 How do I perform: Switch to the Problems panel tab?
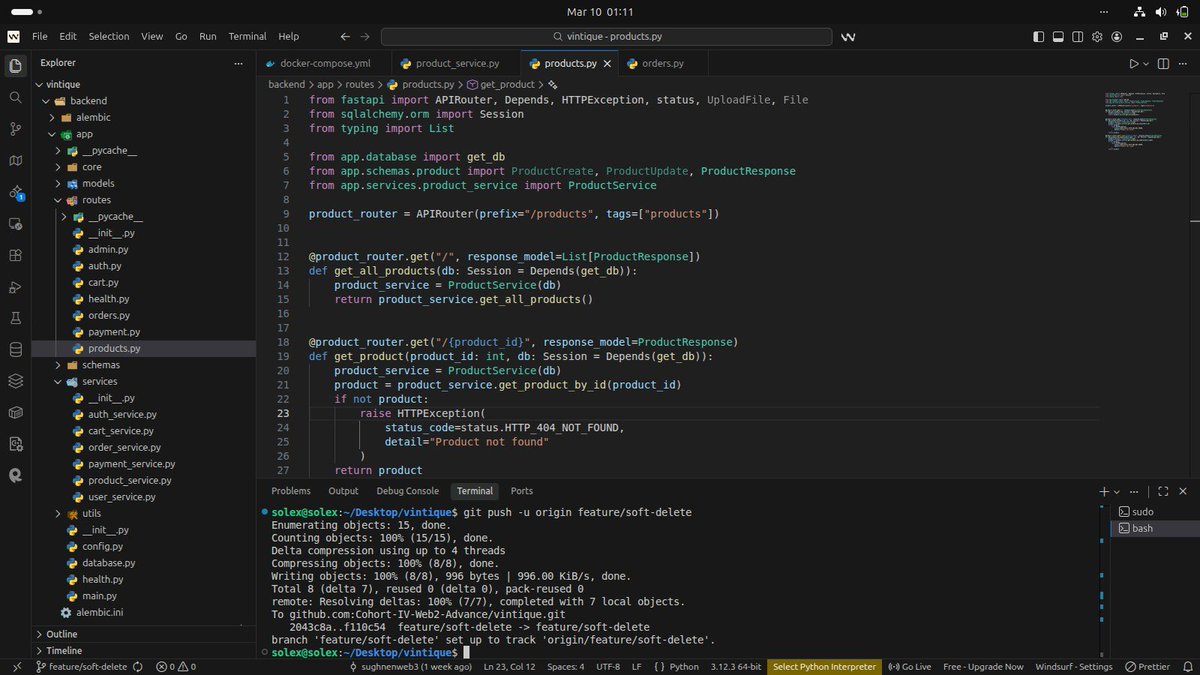click(x=291, y=491)
